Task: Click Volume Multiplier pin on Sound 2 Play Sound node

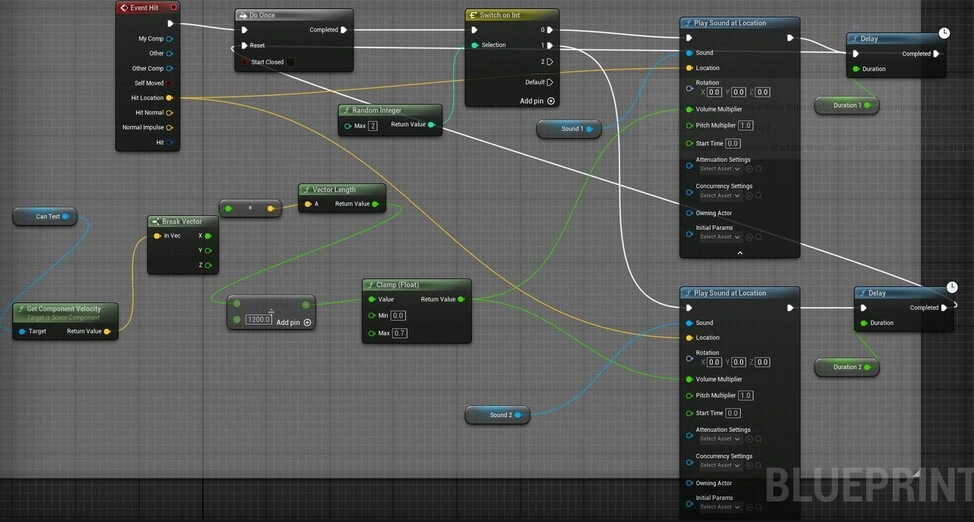Action: point(690,379)
